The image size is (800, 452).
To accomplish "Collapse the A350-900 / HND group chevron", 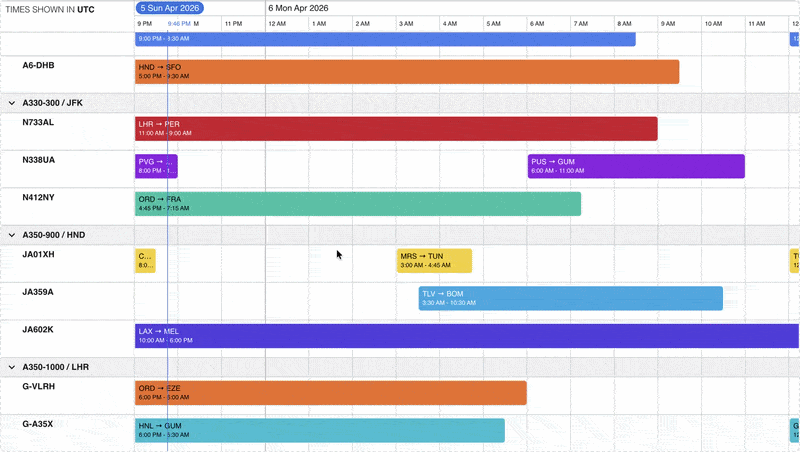I will point(12,235).
